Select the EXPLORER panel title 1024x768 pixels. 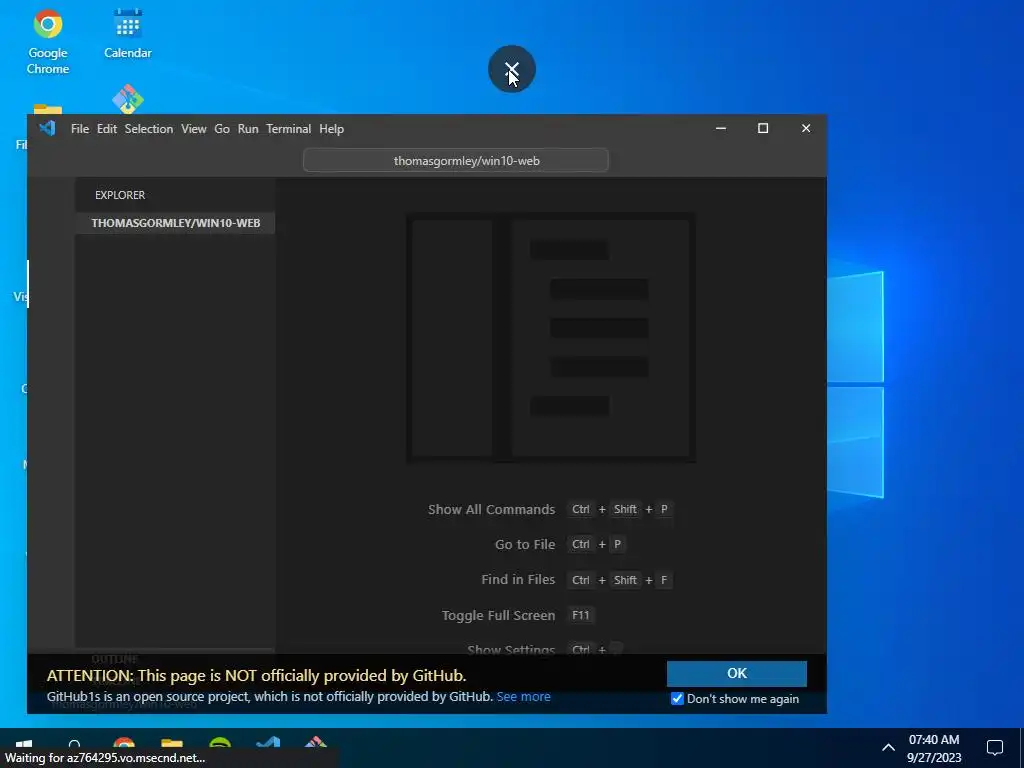point(120,195)
